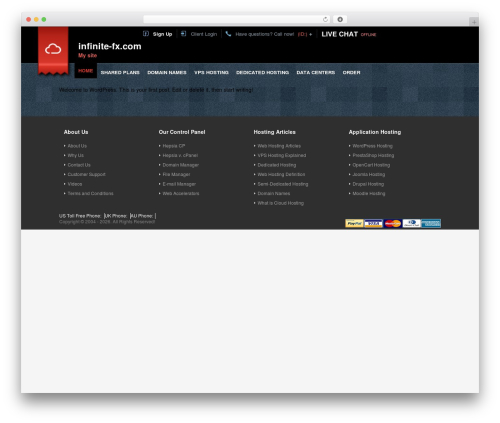Open the Joomla Hosting link
Screen dimensions: 500x423
369,174
